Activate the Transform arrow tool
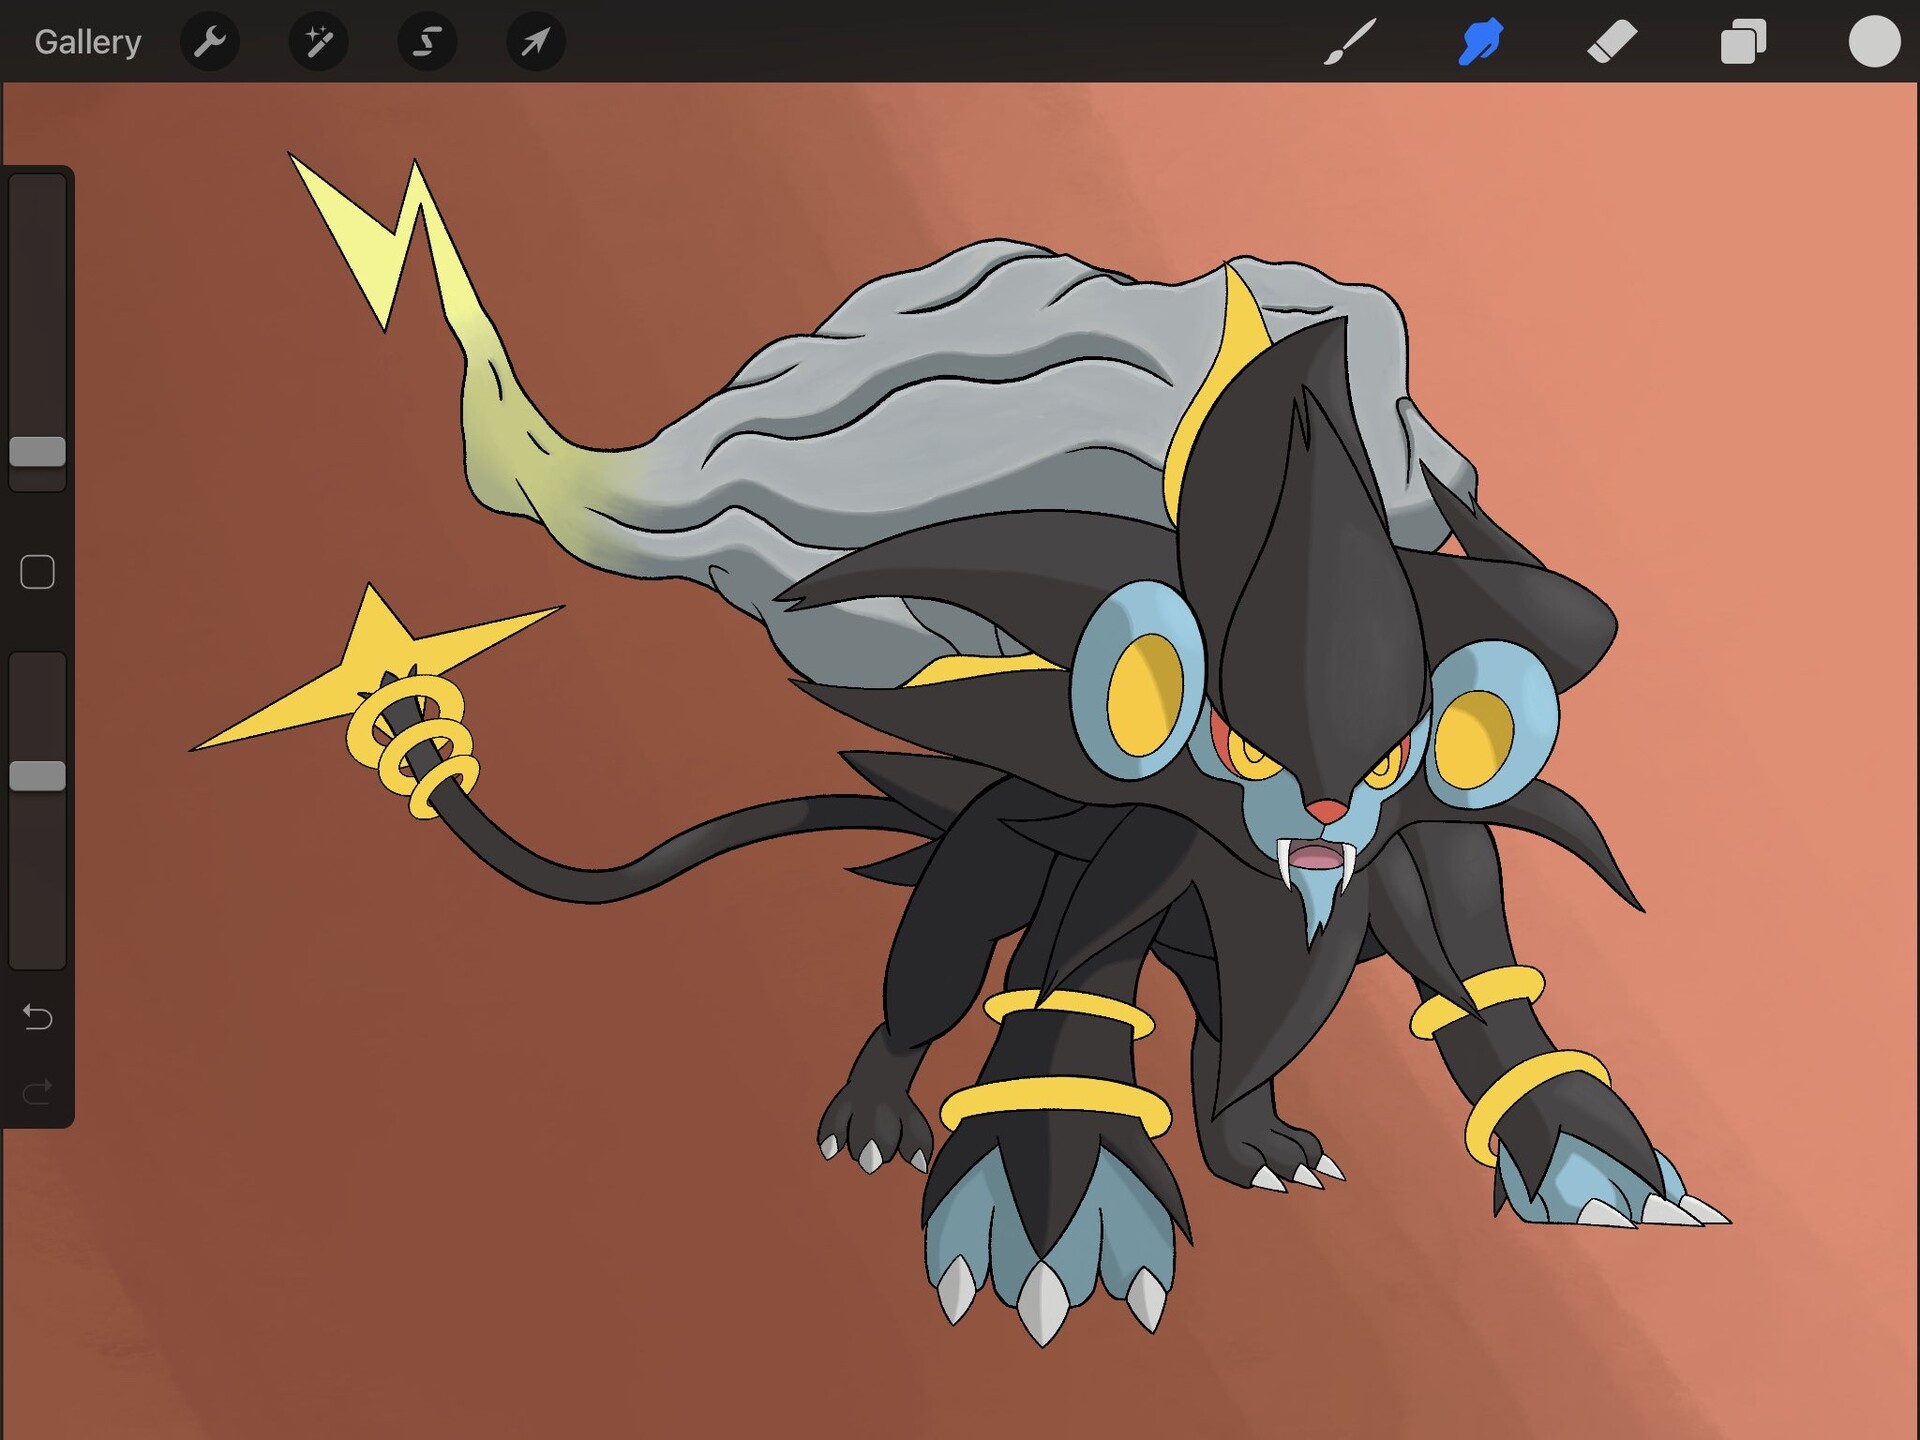This screenshot has height=1440, width=1920. [535, 42]
